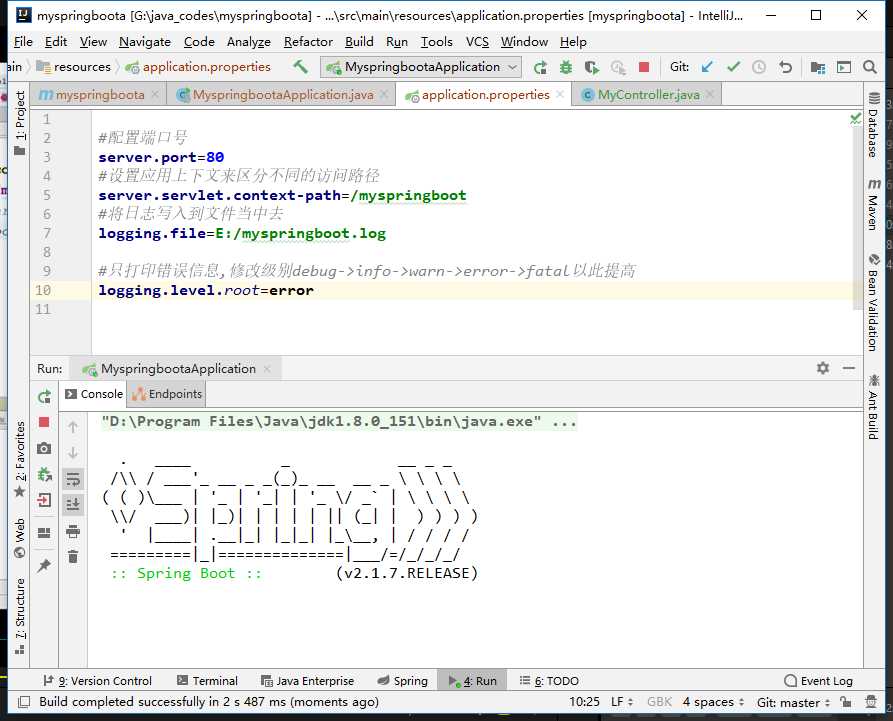The image size is (893, 721).
Task: Go down the stack trace arrow
Action: [x=73, y=453]
